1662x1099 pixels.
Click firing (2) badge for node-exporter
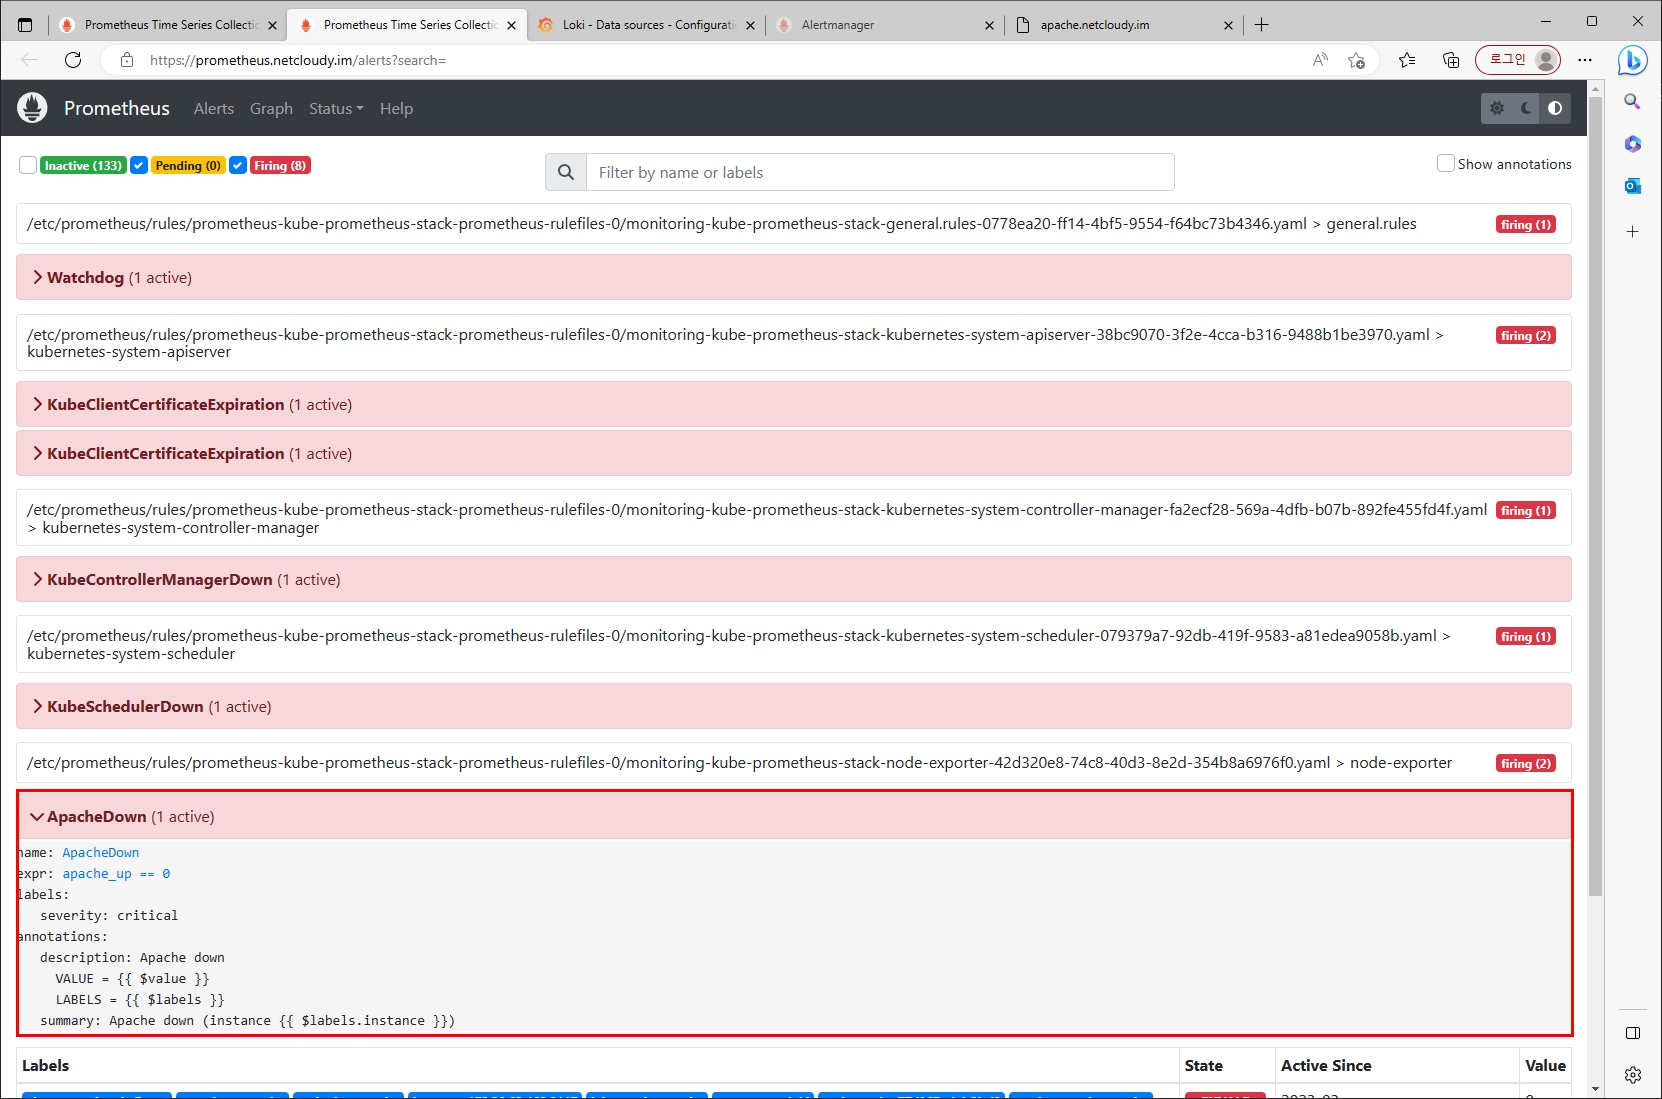coord(1526,763)
